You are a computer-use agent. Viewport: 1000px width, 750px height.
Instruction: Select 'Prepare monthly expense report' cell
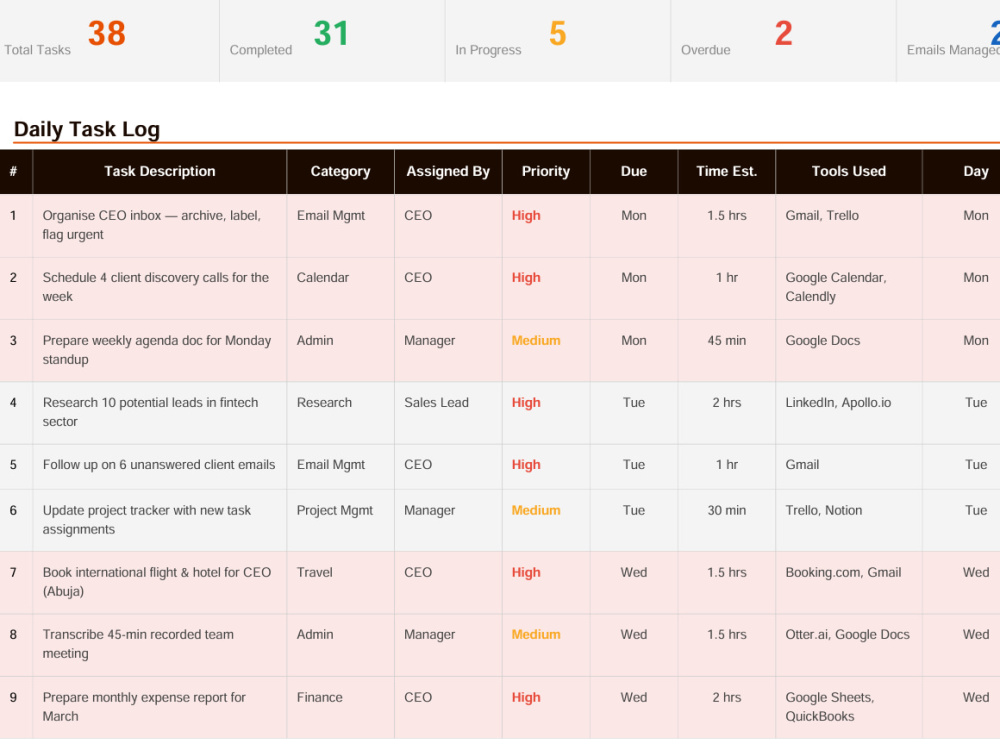pyautogui.click(x=159, y=707)
